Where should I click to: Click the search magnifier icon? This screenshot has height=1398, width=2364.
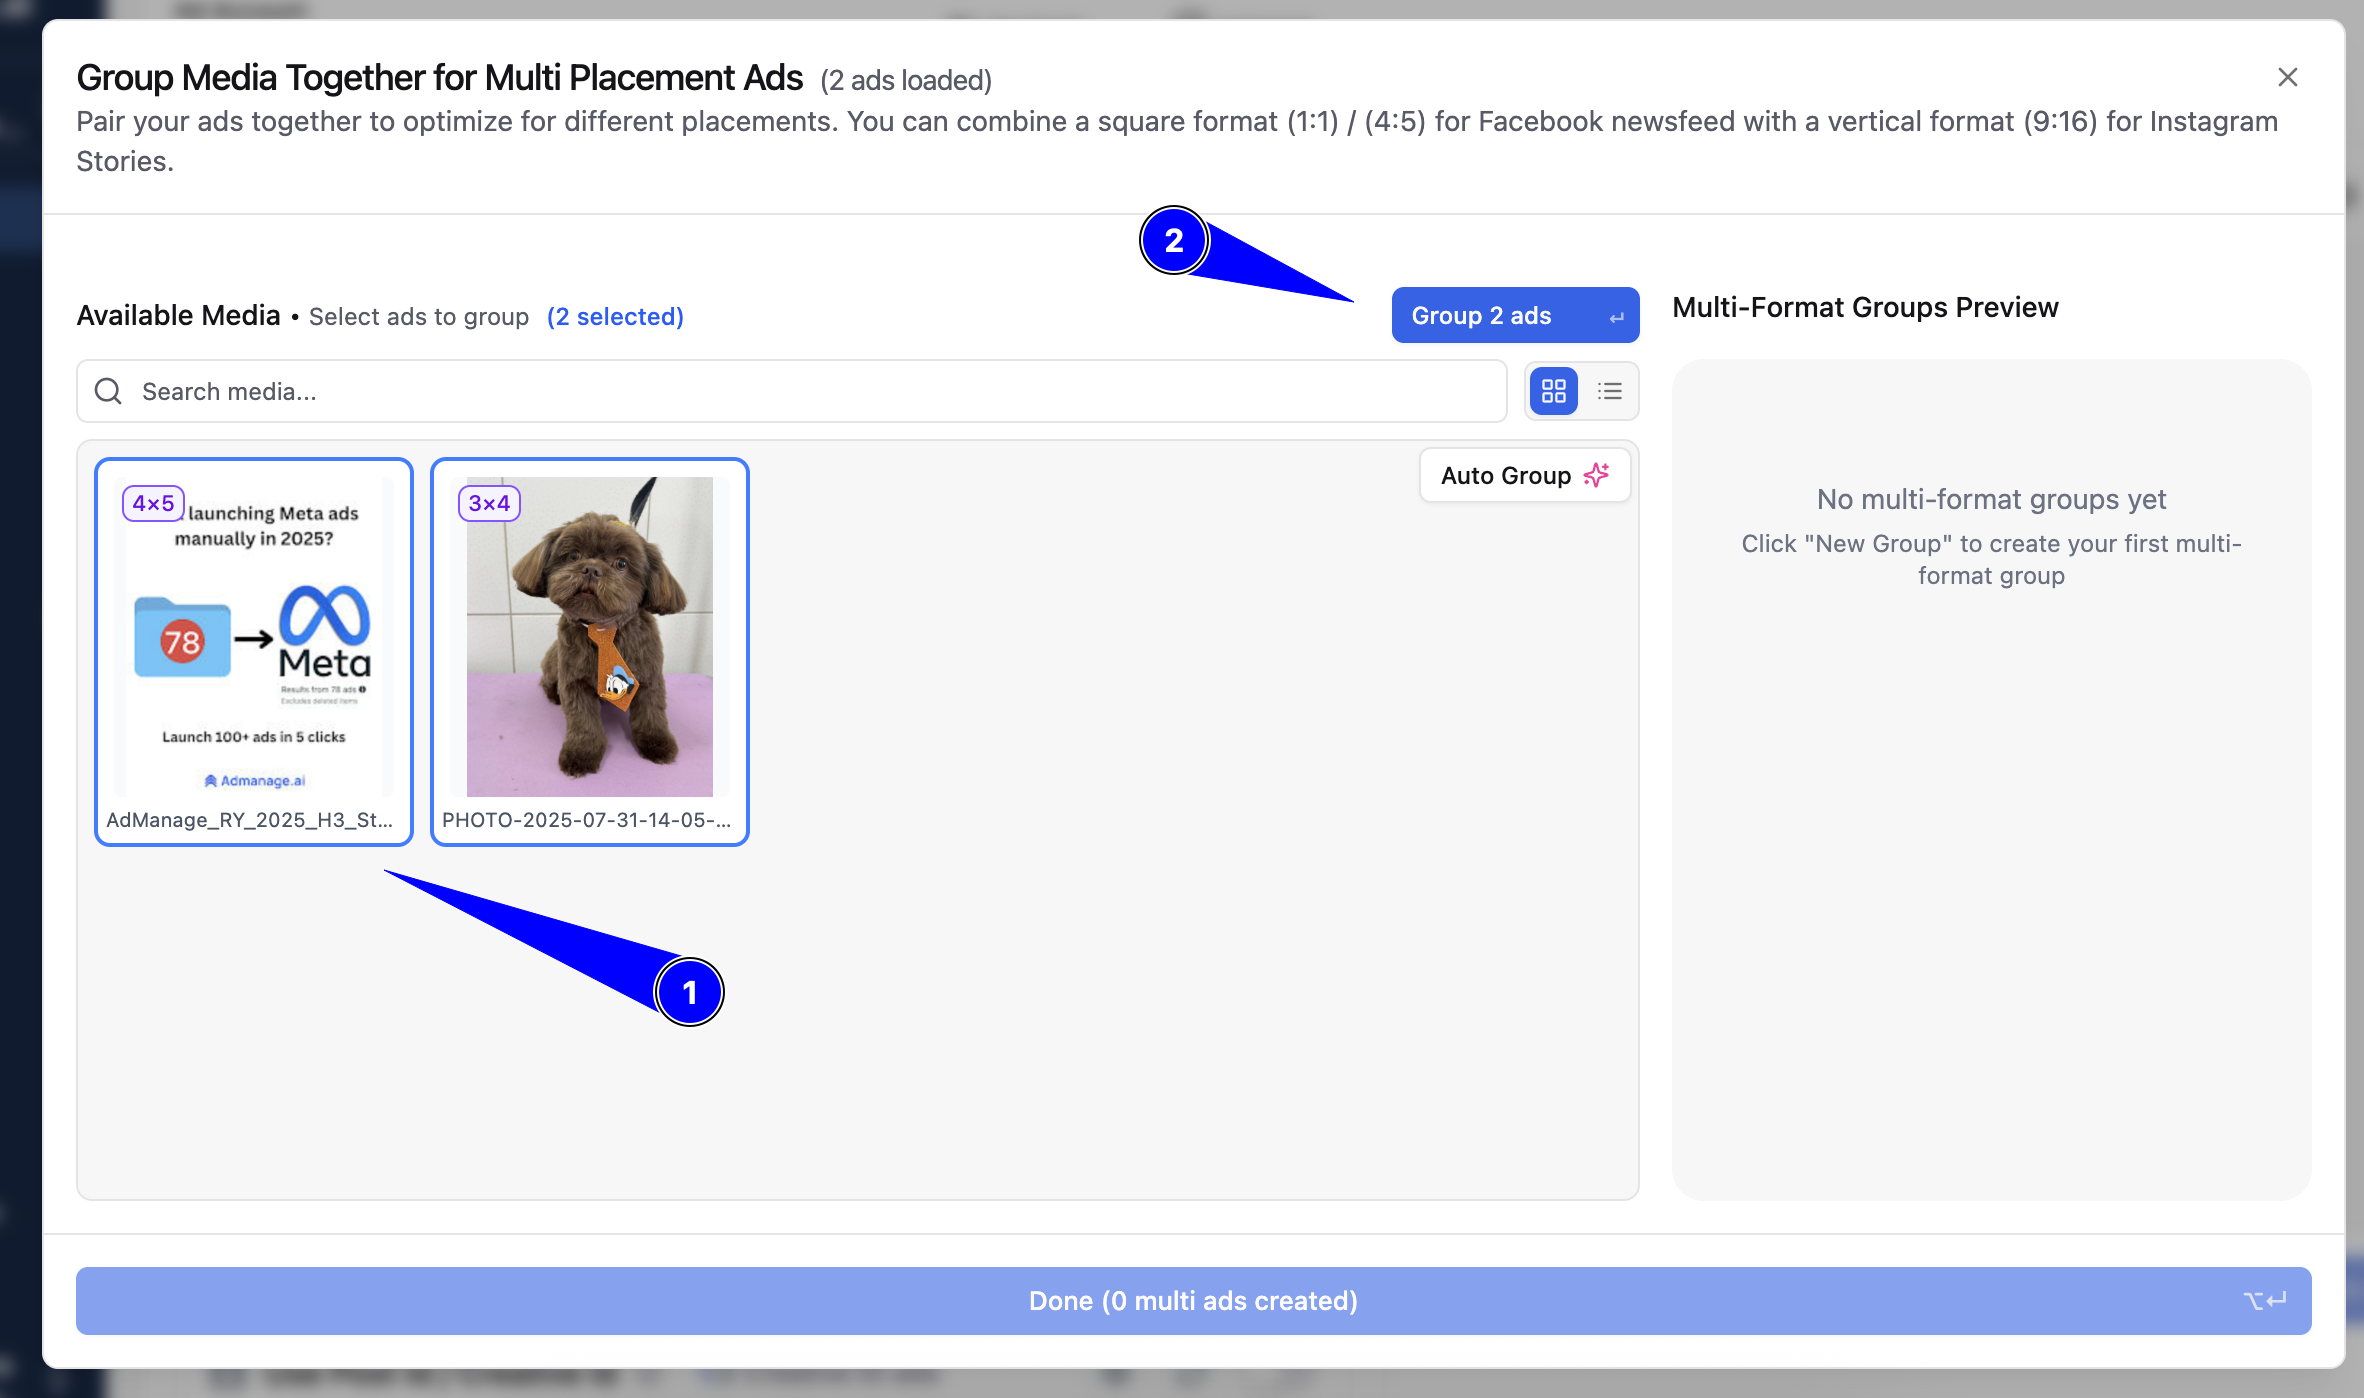[108, 391]
